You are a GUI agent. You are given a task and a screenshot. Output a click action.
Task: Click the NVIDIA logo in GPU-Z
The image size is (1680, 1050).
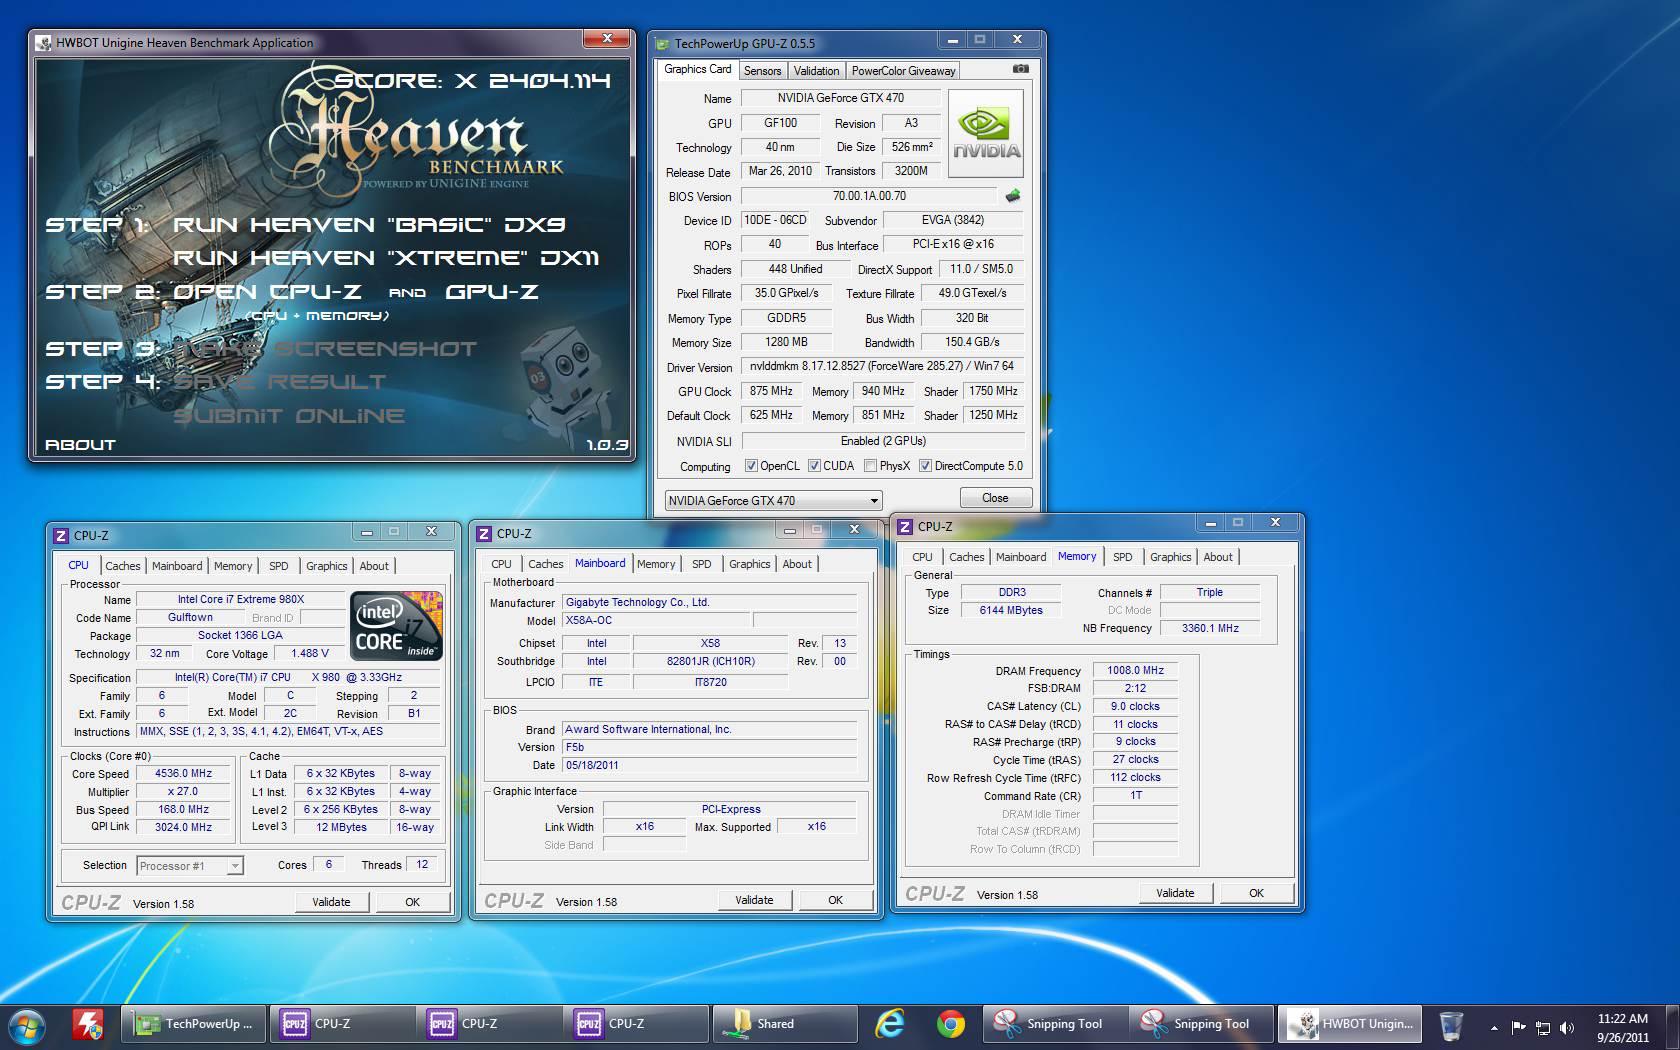click(x=986, y=134)
